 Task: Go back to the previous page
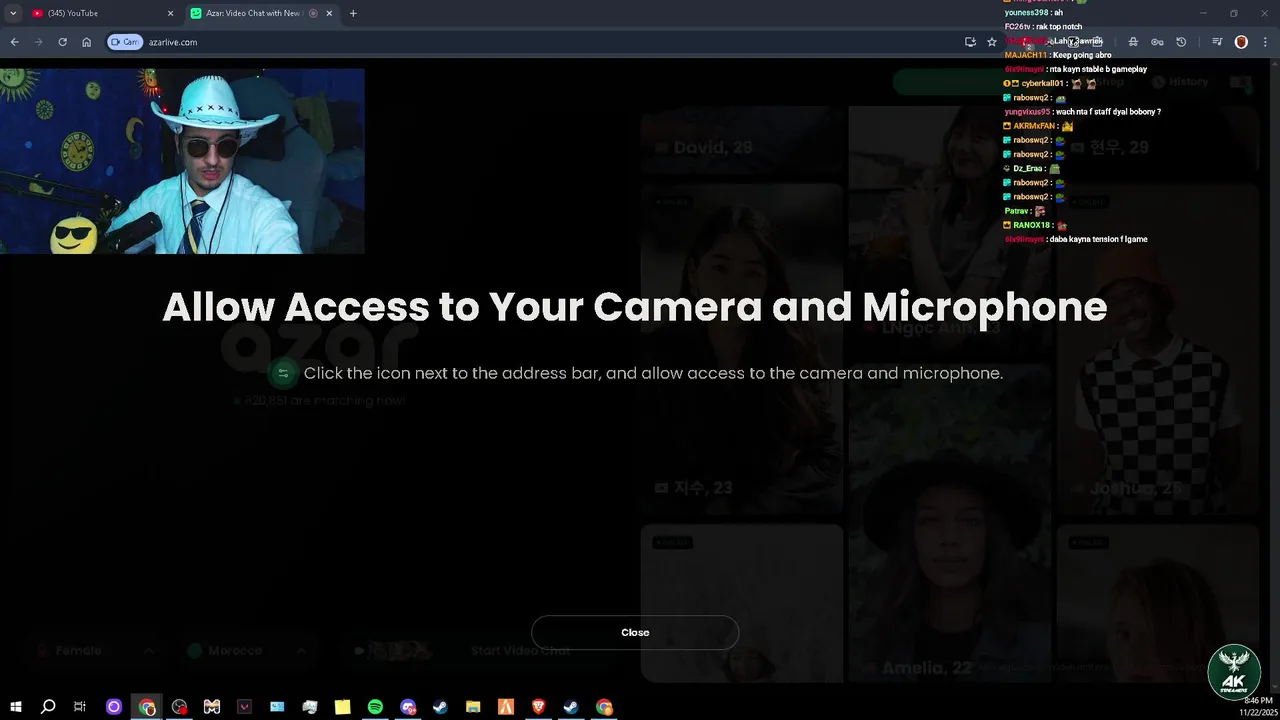point(14,42)
